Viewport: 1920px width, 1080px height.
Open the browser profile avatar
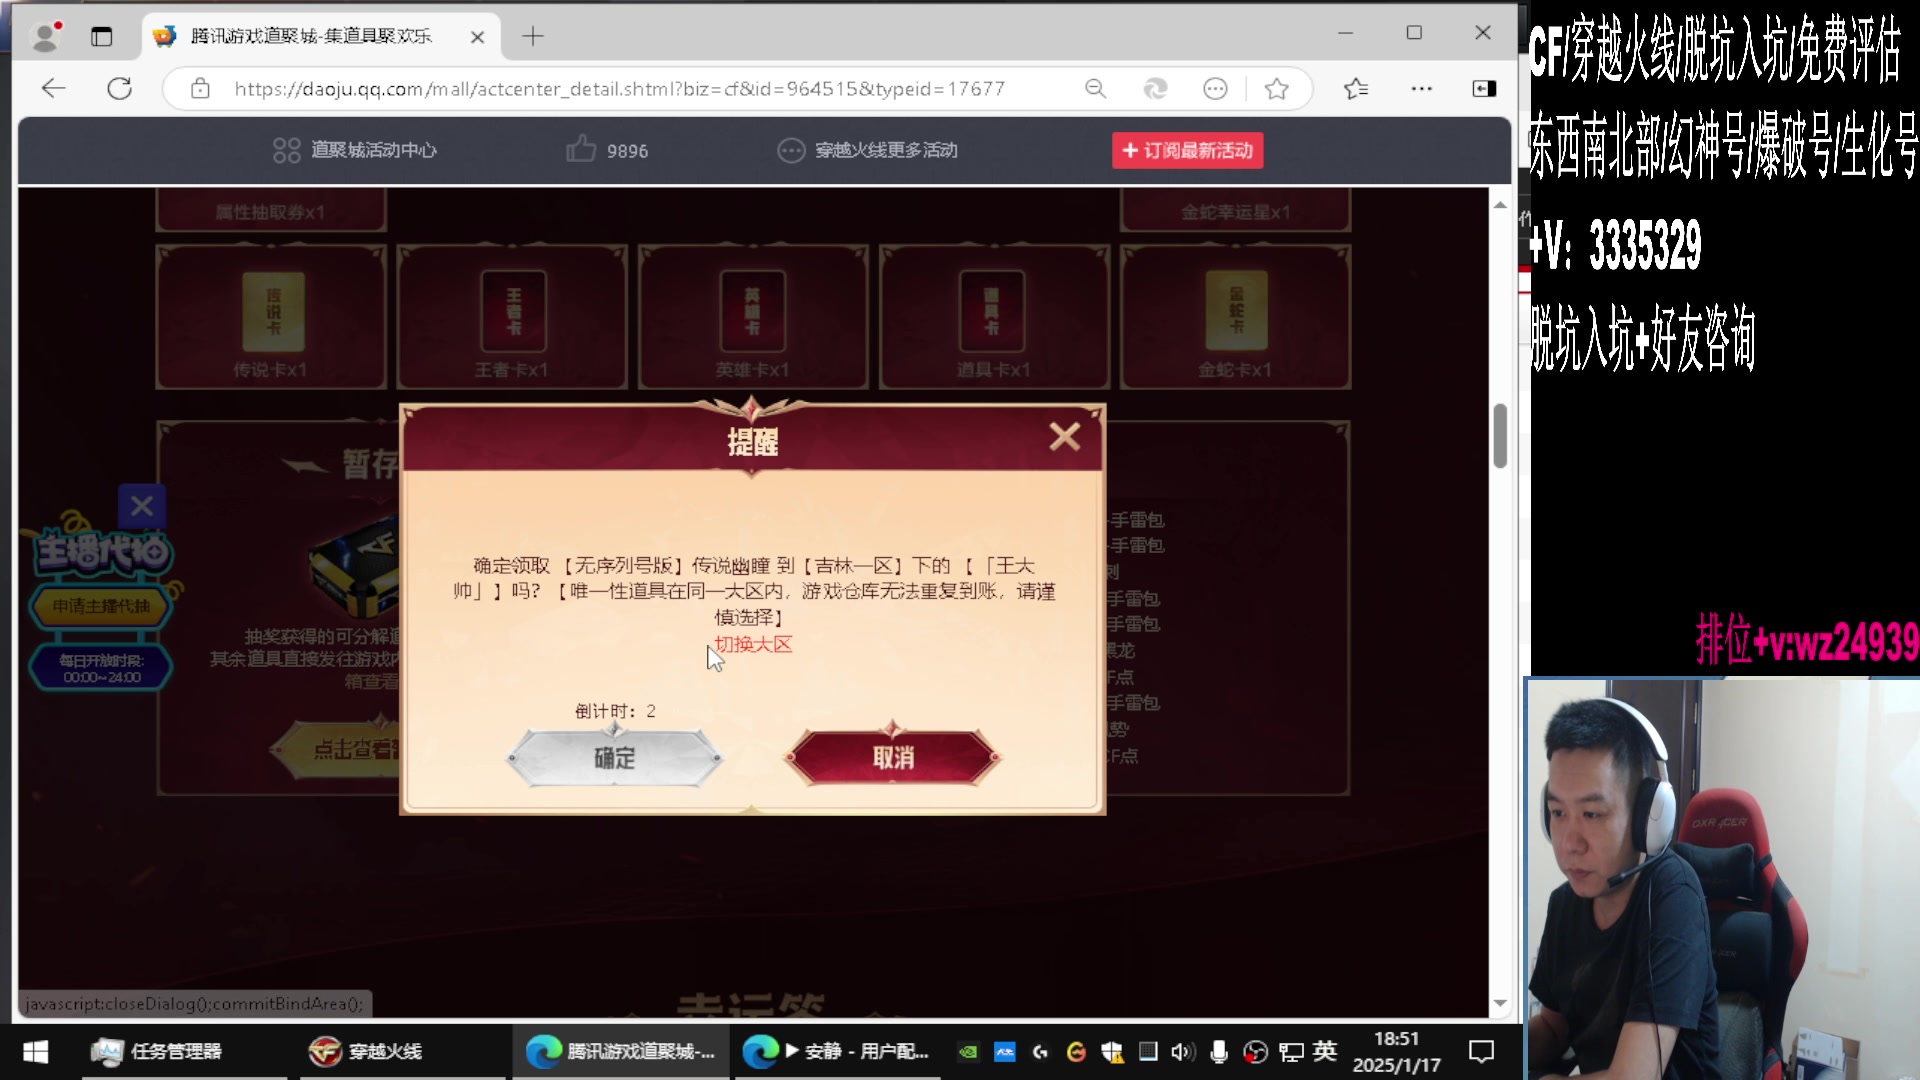[45, 36]
